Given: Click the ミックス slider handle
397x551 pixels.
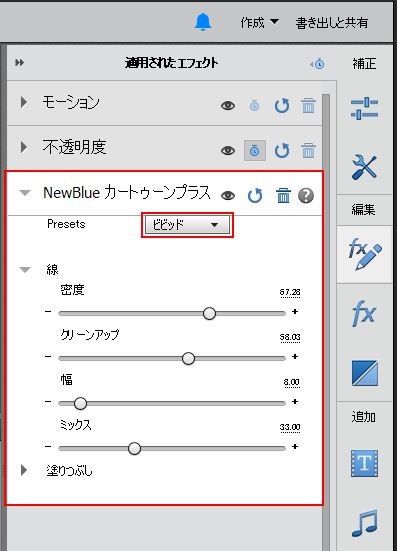Looking at the screenshot, I should pyautogui.click(x=134, y=448).
